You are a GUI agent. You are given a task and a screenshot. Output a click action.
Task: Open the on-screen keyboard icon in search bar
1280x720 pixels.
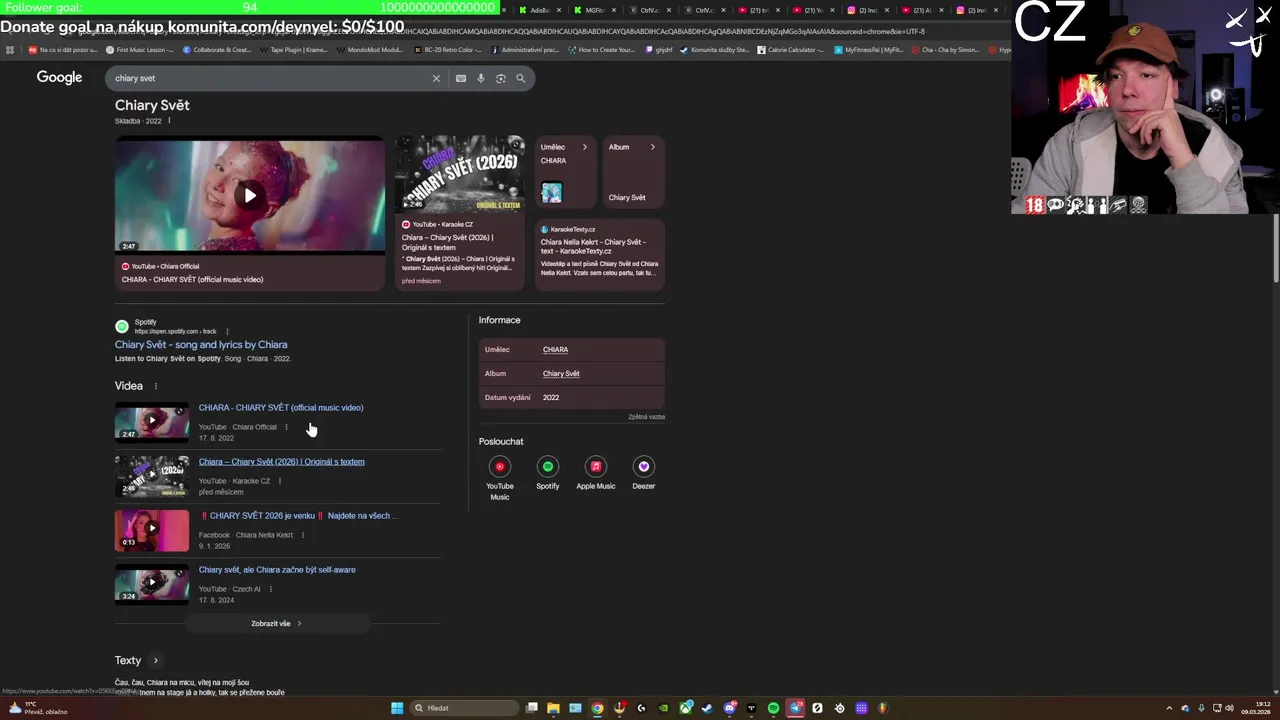click(x=461, y=78)
